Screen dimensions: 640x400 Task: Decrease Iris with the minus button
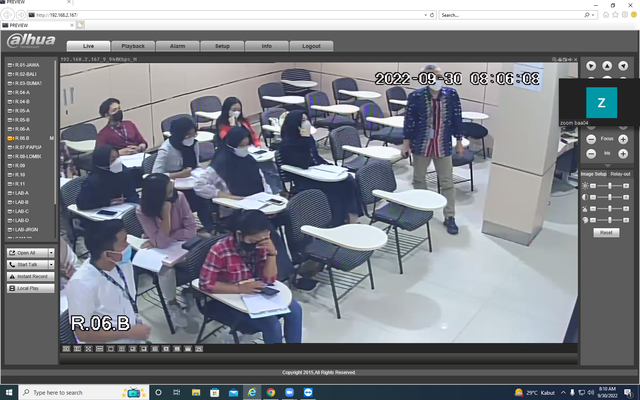[x=591, y=154]
